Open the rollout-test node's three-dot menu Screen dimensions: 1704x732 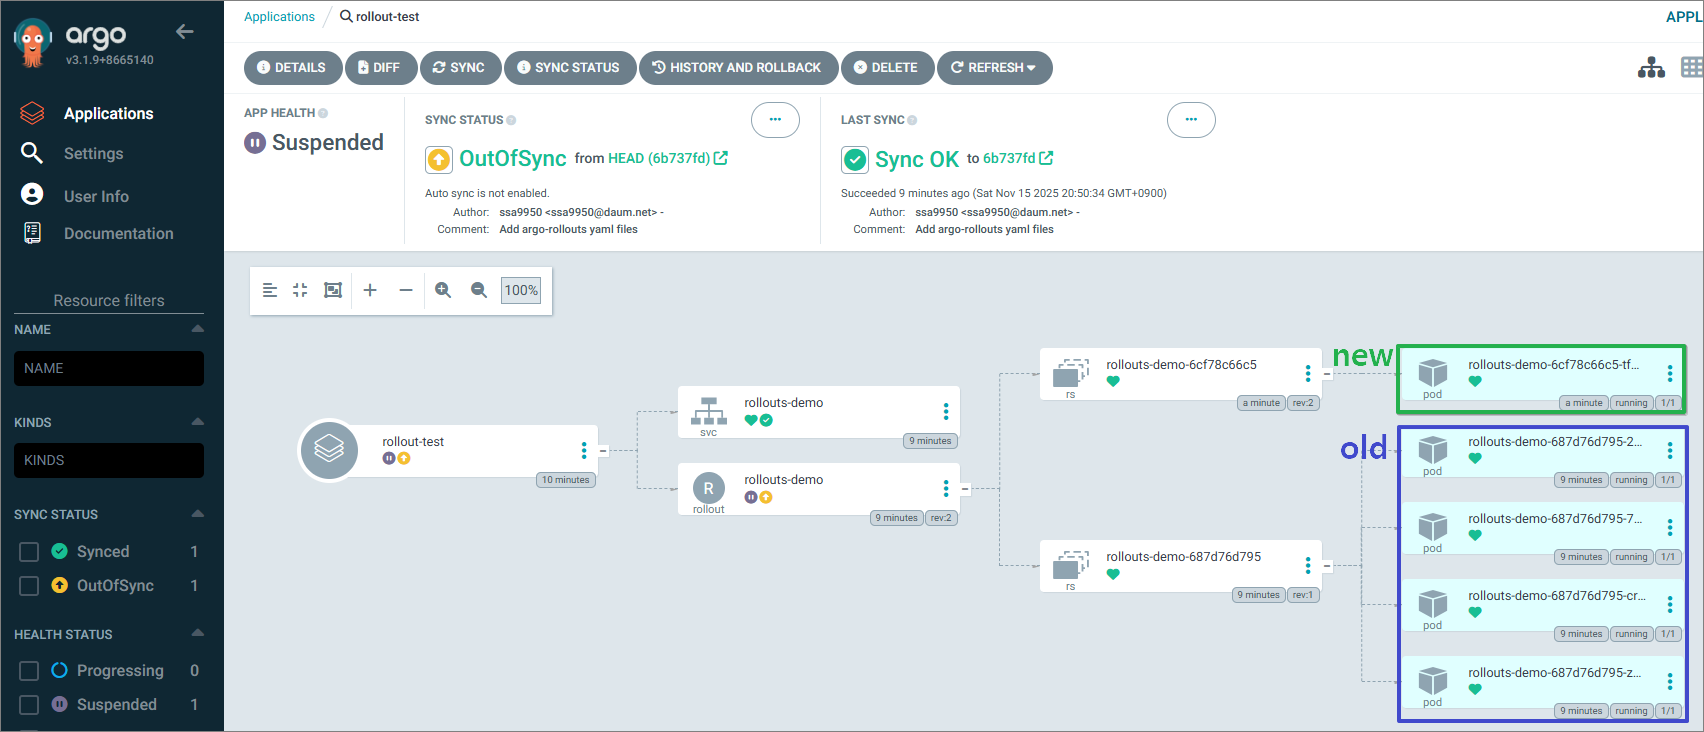(584, 451)
